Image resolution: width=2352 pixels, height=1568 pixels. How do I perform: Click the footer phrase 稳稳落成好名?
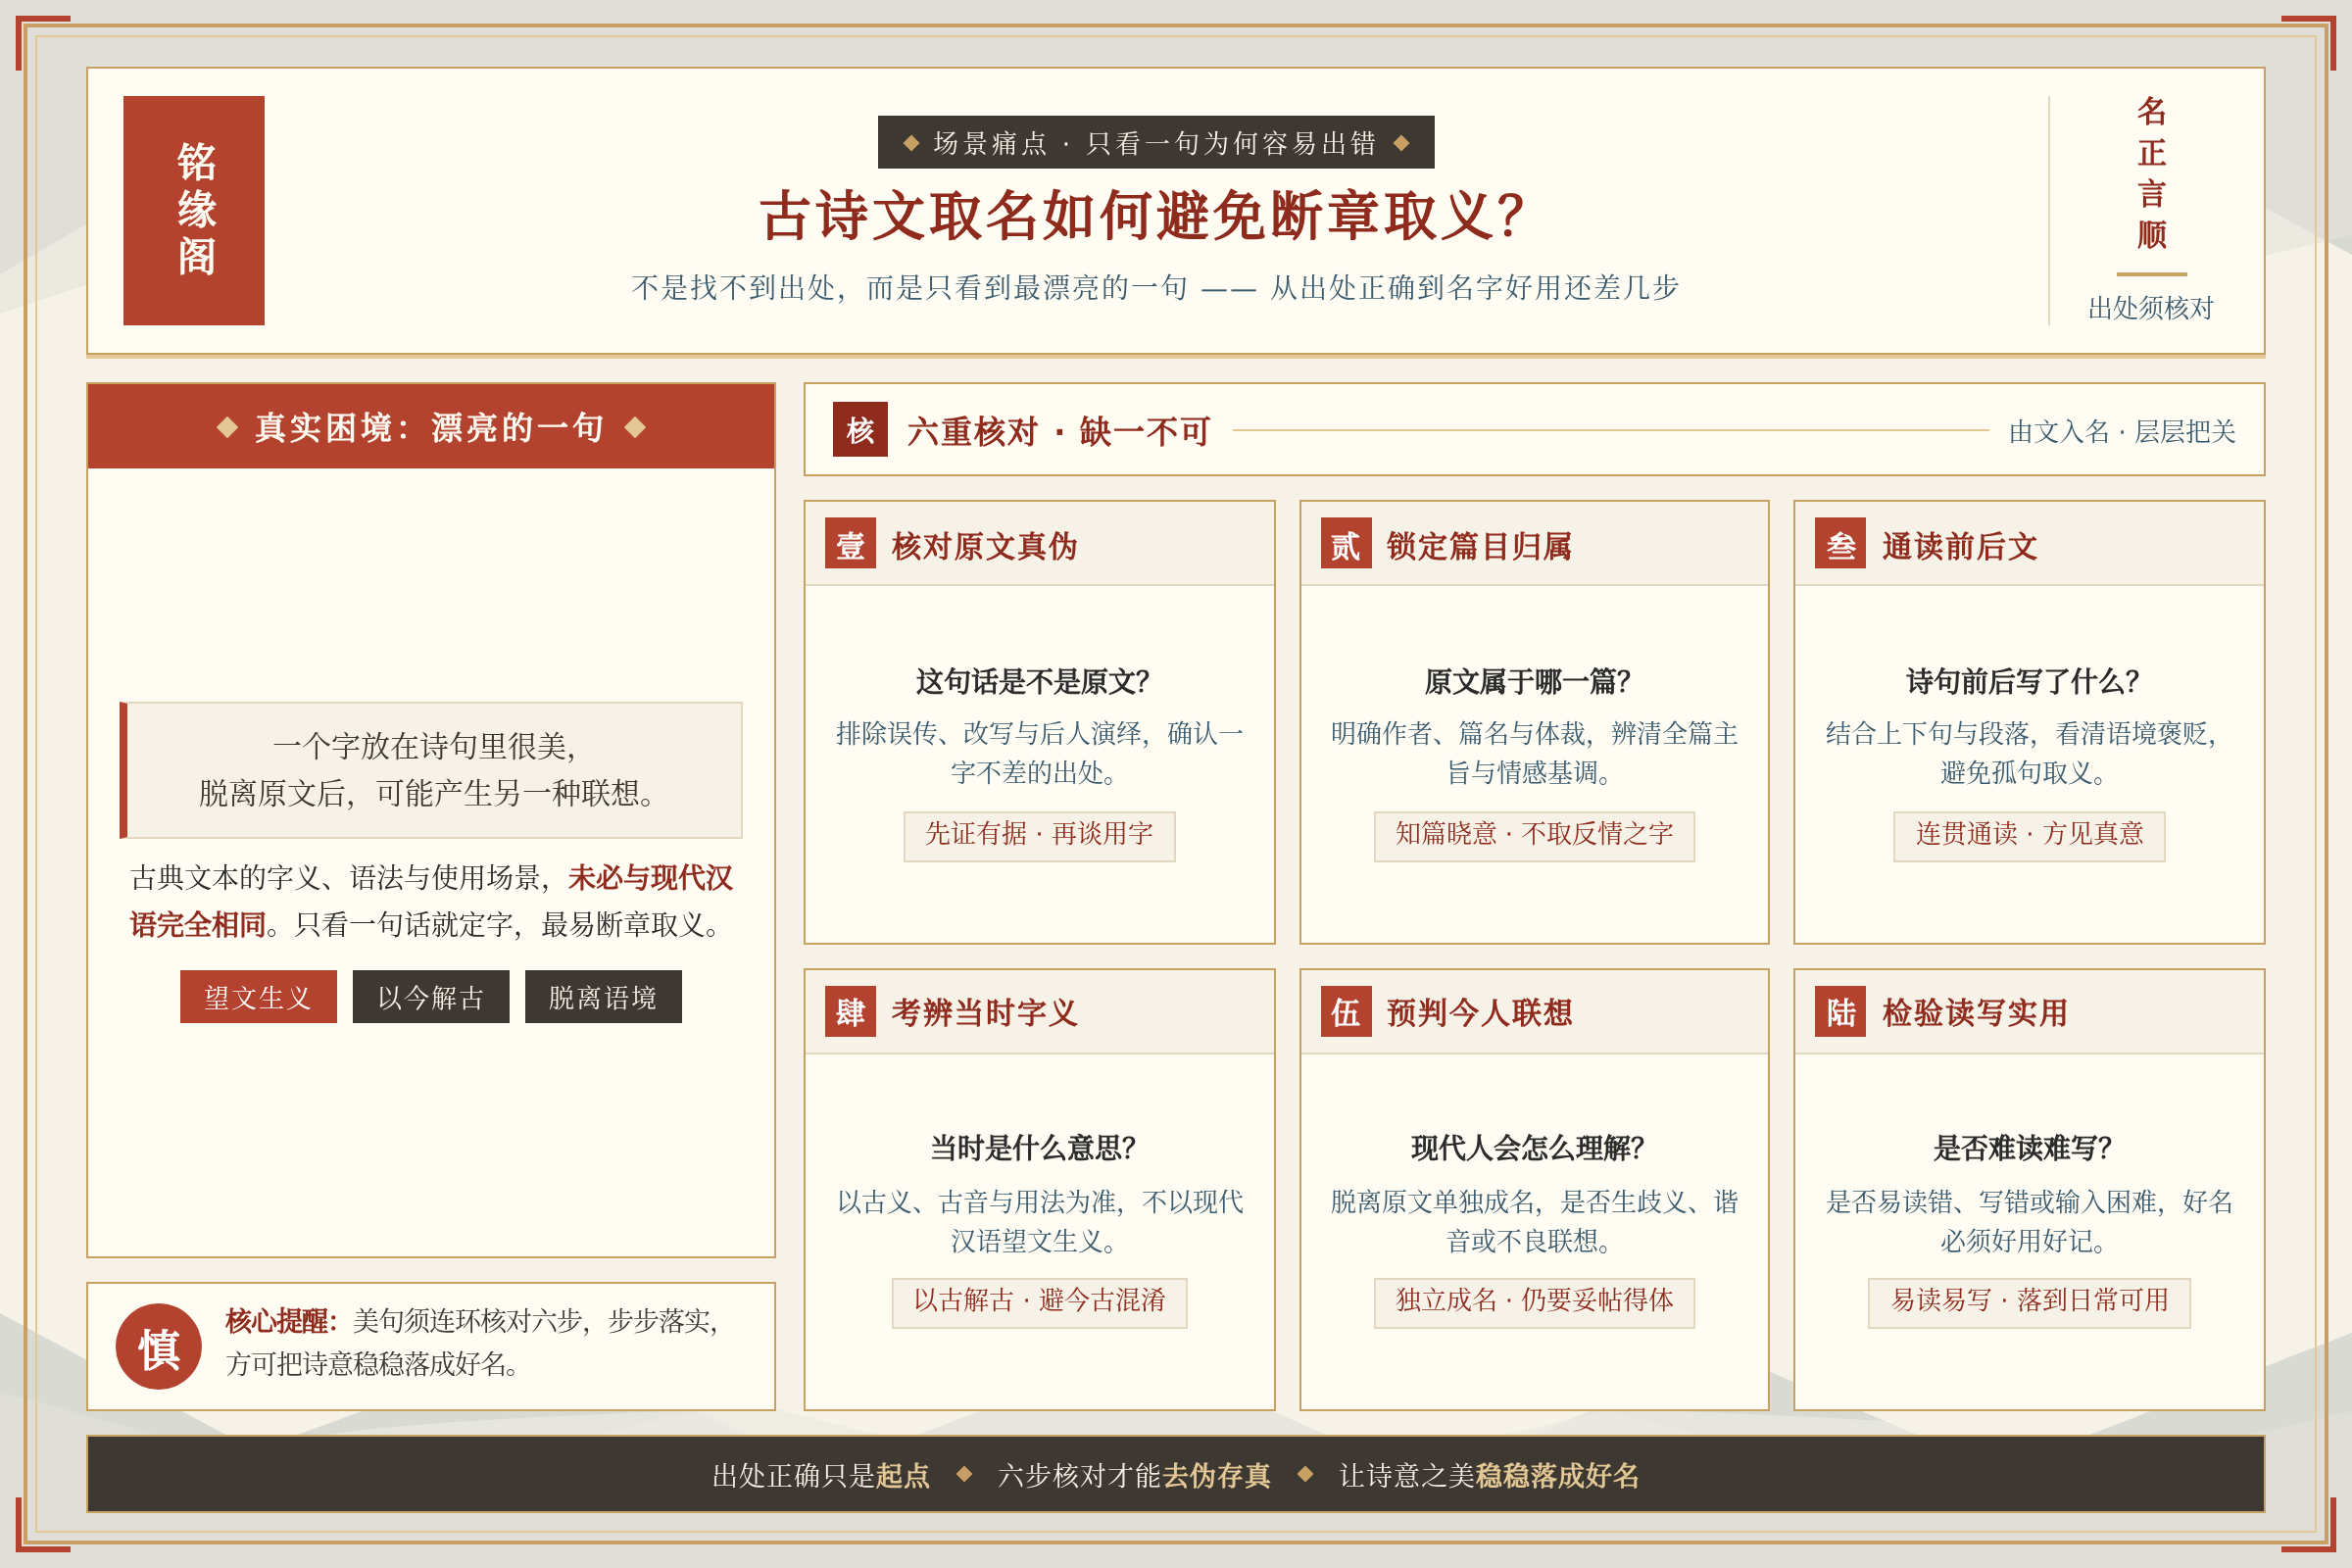click(x=1558, y=1476)
